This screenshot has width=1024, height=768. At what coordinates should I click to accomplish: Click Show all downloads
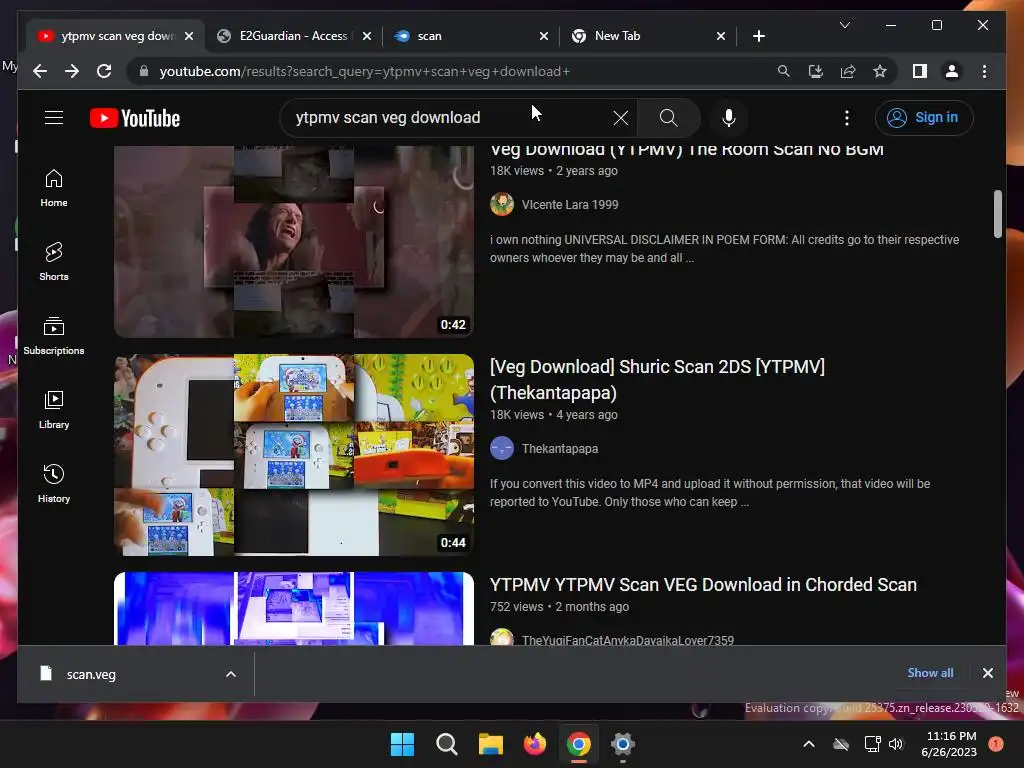pos(930,673)
